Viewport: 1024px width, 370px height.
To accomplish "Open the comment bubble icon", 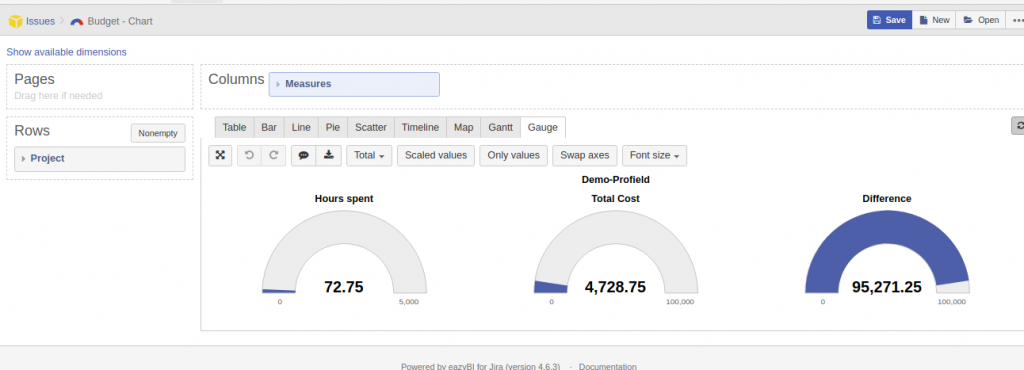I will (303, 155).
